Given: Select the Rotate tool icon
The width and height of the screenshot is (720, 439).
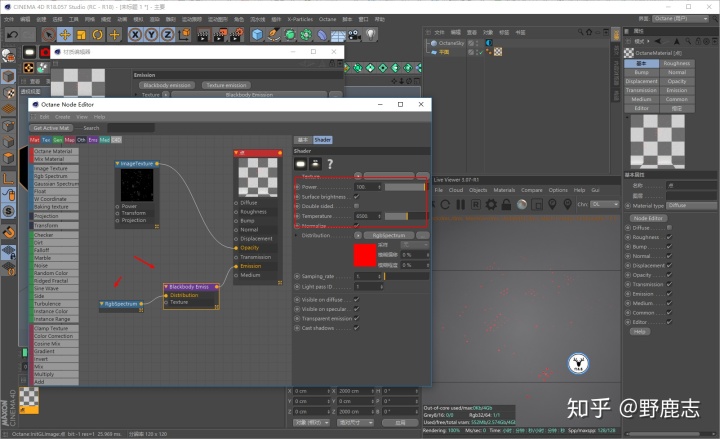Looking at the screenshot, I should click(97, 34).
